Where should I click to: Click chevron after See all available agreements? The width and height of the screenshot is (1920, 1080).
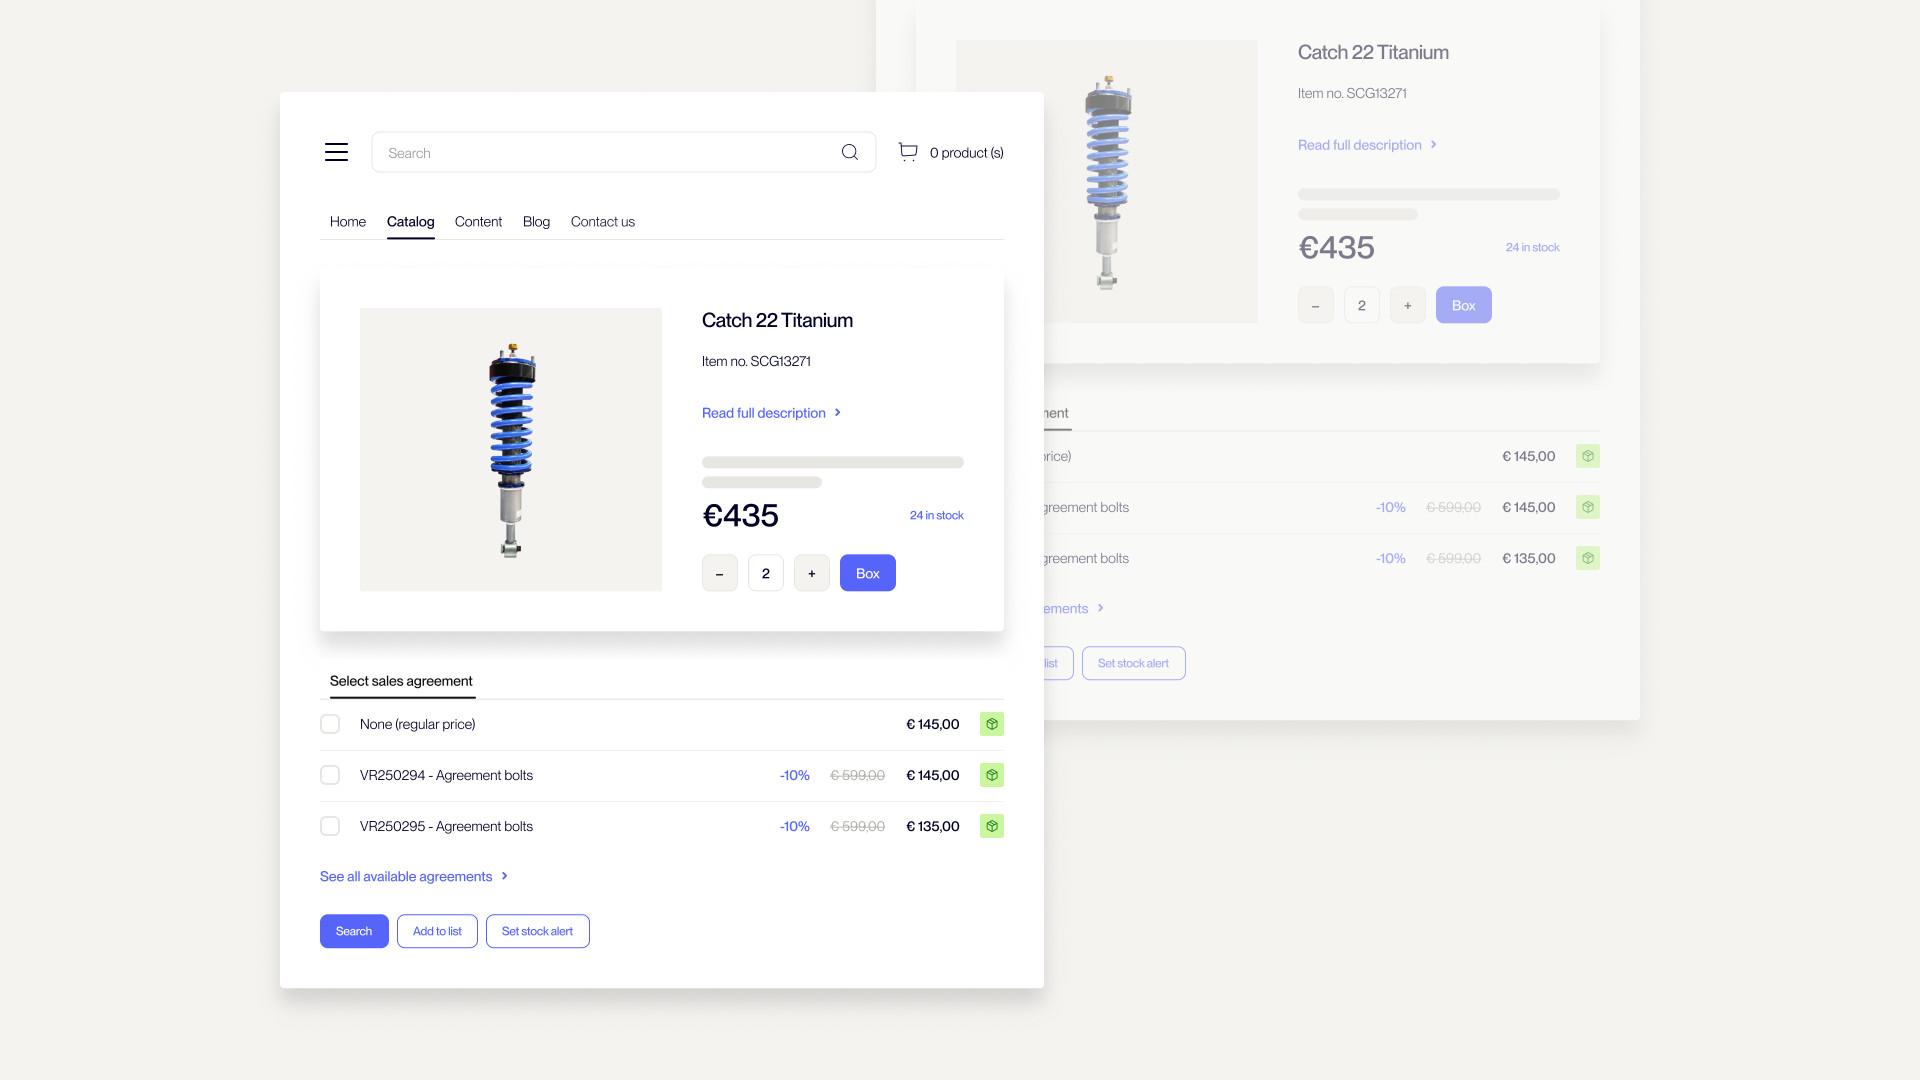point(505,876)
